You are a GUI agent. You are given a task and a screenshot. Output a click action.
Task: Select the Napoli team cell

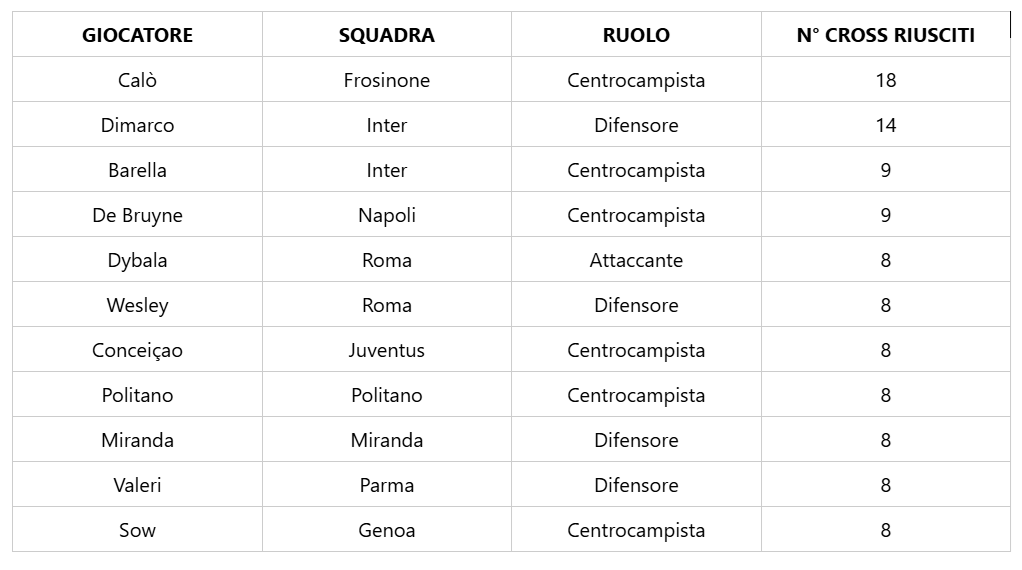387,214
